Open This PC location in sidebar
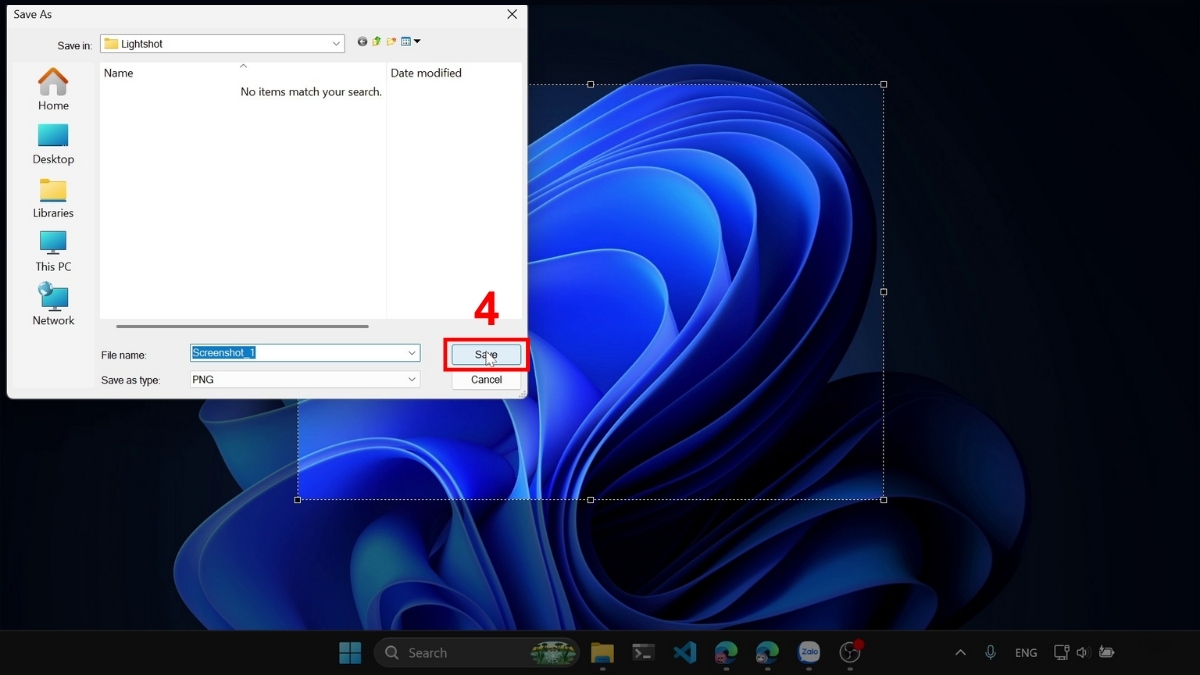The image size is (1200, 675). tap(53, 252)
